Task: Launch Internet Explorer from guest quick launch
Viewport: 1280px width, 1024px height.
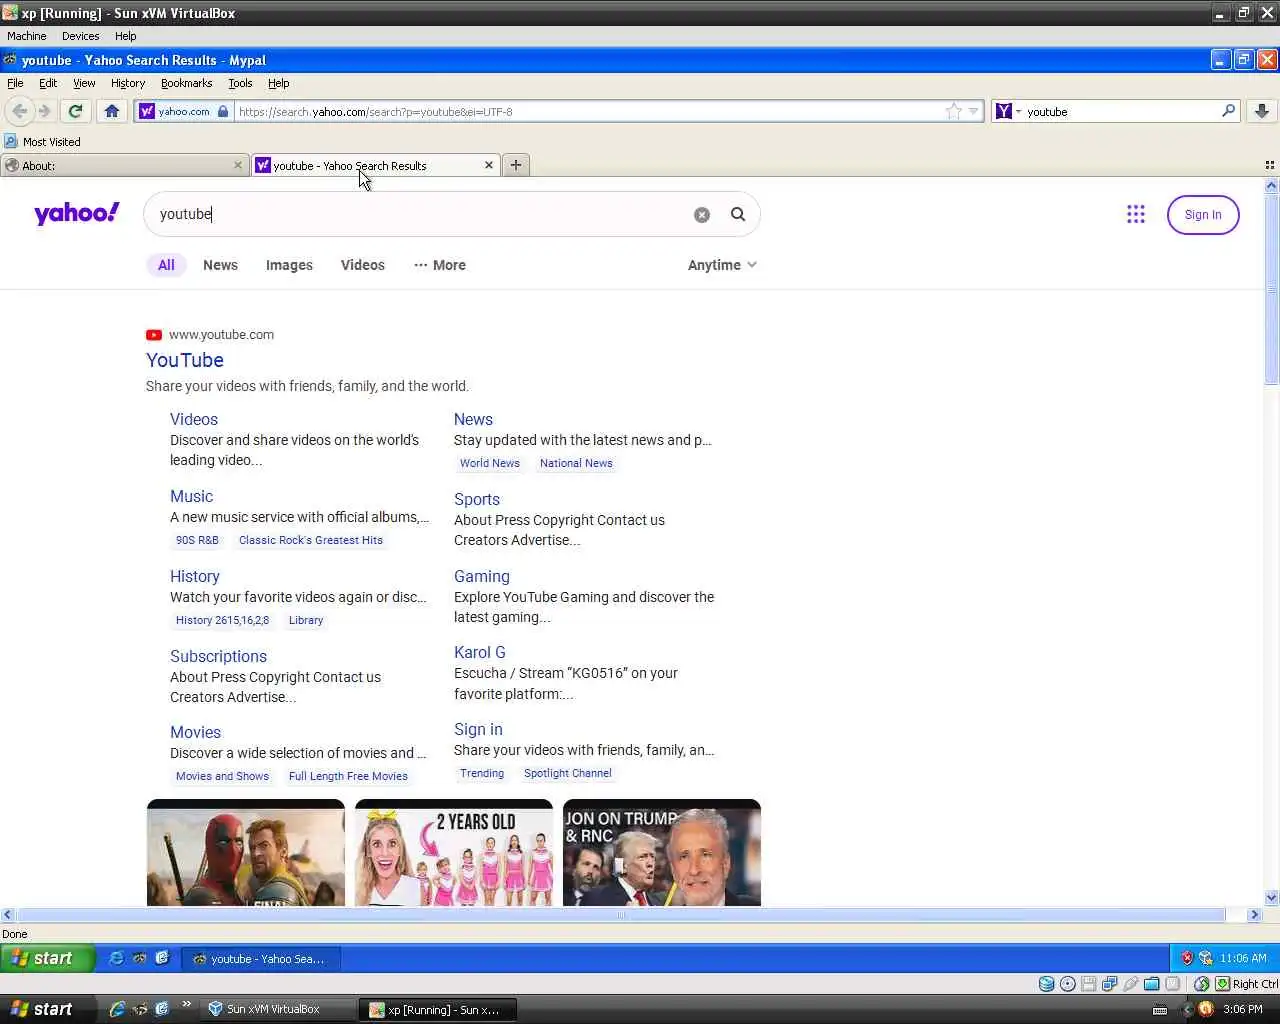Action: point(116,958)
